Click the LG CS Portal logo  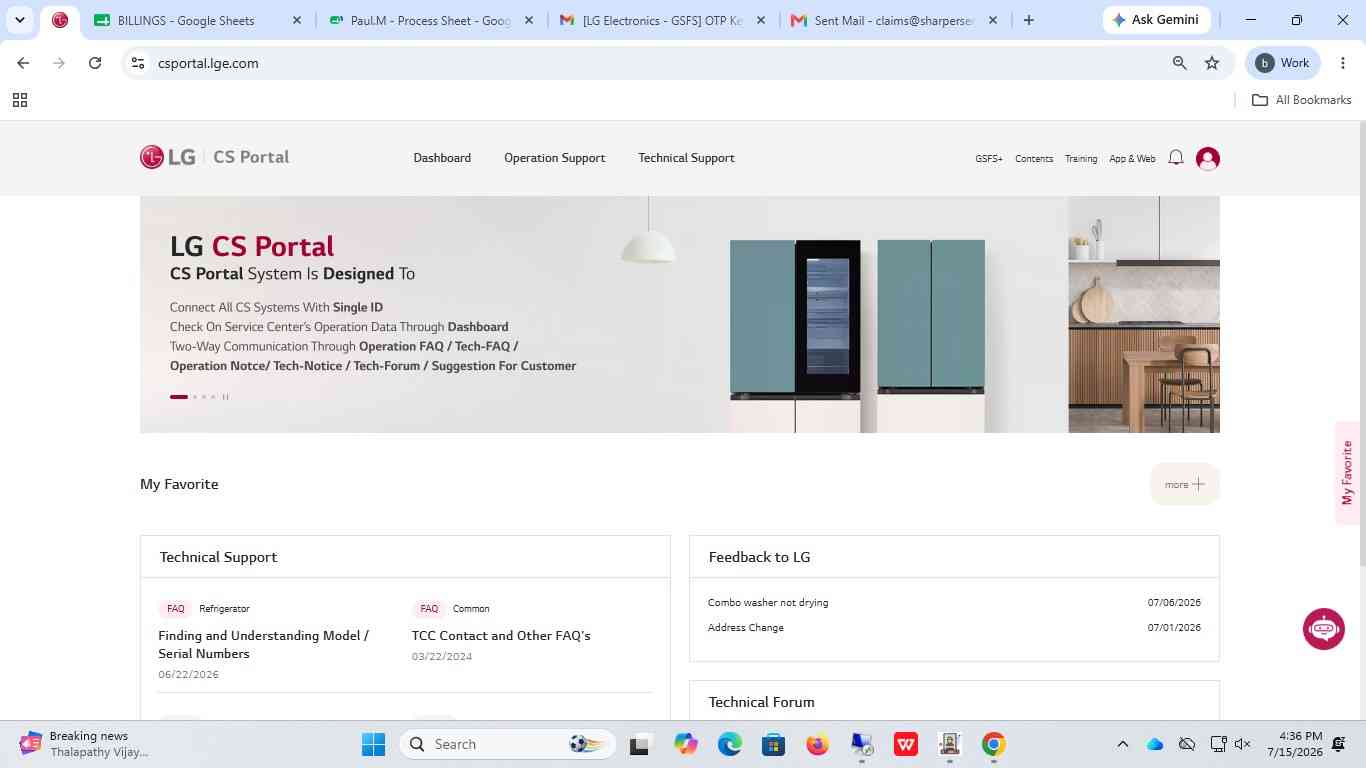tap(215, 157)
